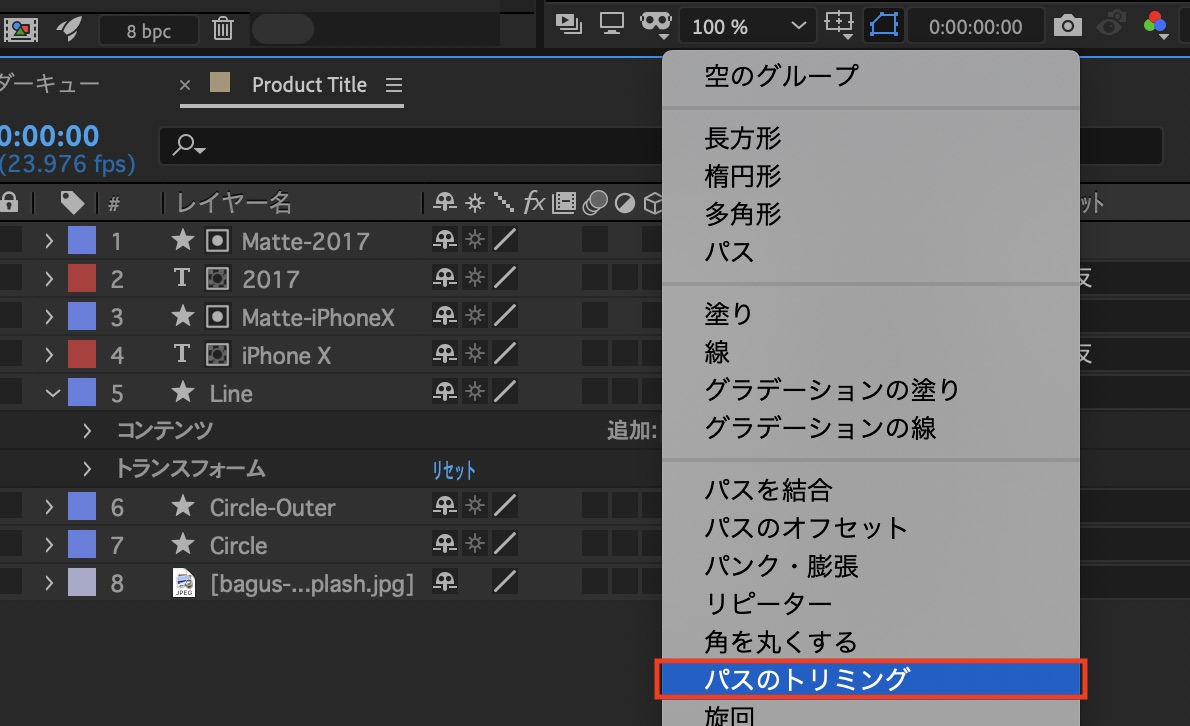Click the monitor icon in viewer toolbar

[611, 24]
